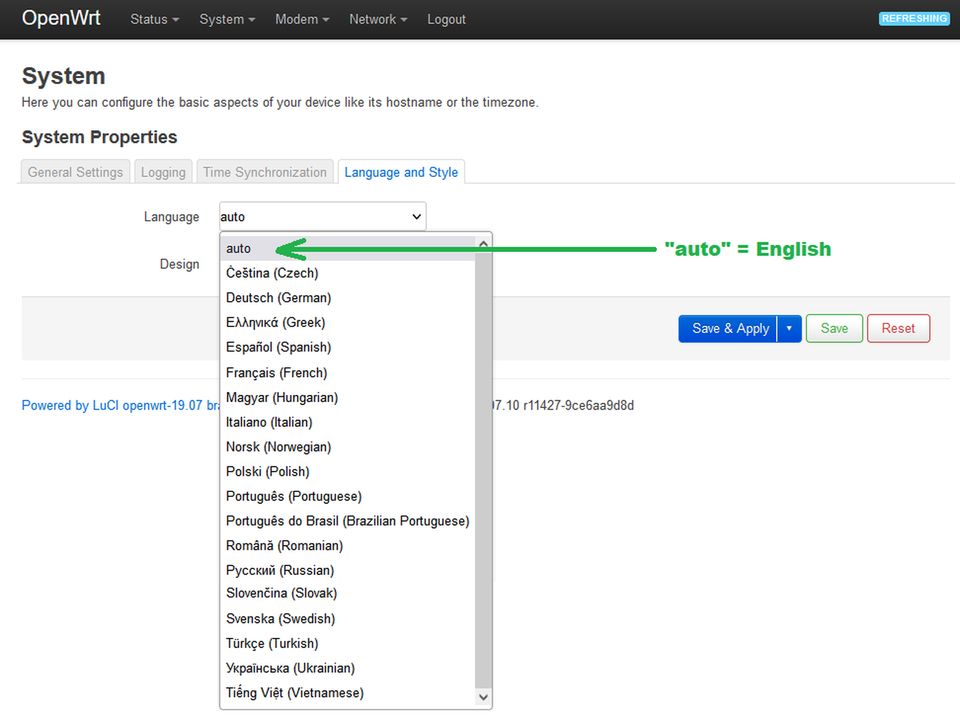This screenshot has height=719, width=960.
Task: Select Français (French) language option
Action: 276,372
